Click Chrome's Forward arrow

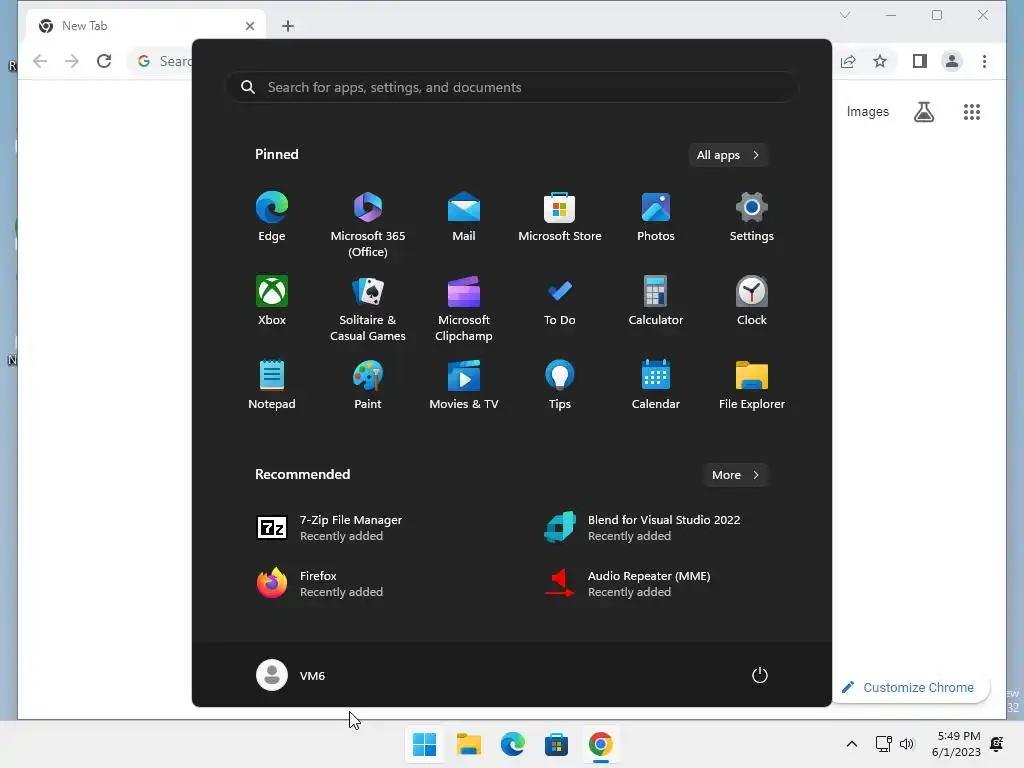(72, 61)
